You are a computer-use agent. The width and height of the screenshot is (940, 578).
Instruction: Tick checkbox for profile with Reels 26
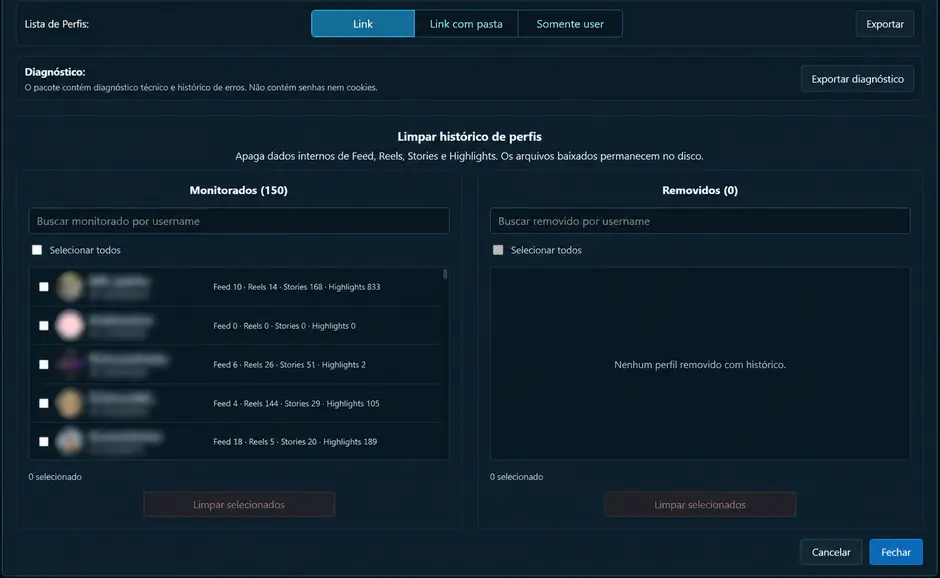(44, 365)
